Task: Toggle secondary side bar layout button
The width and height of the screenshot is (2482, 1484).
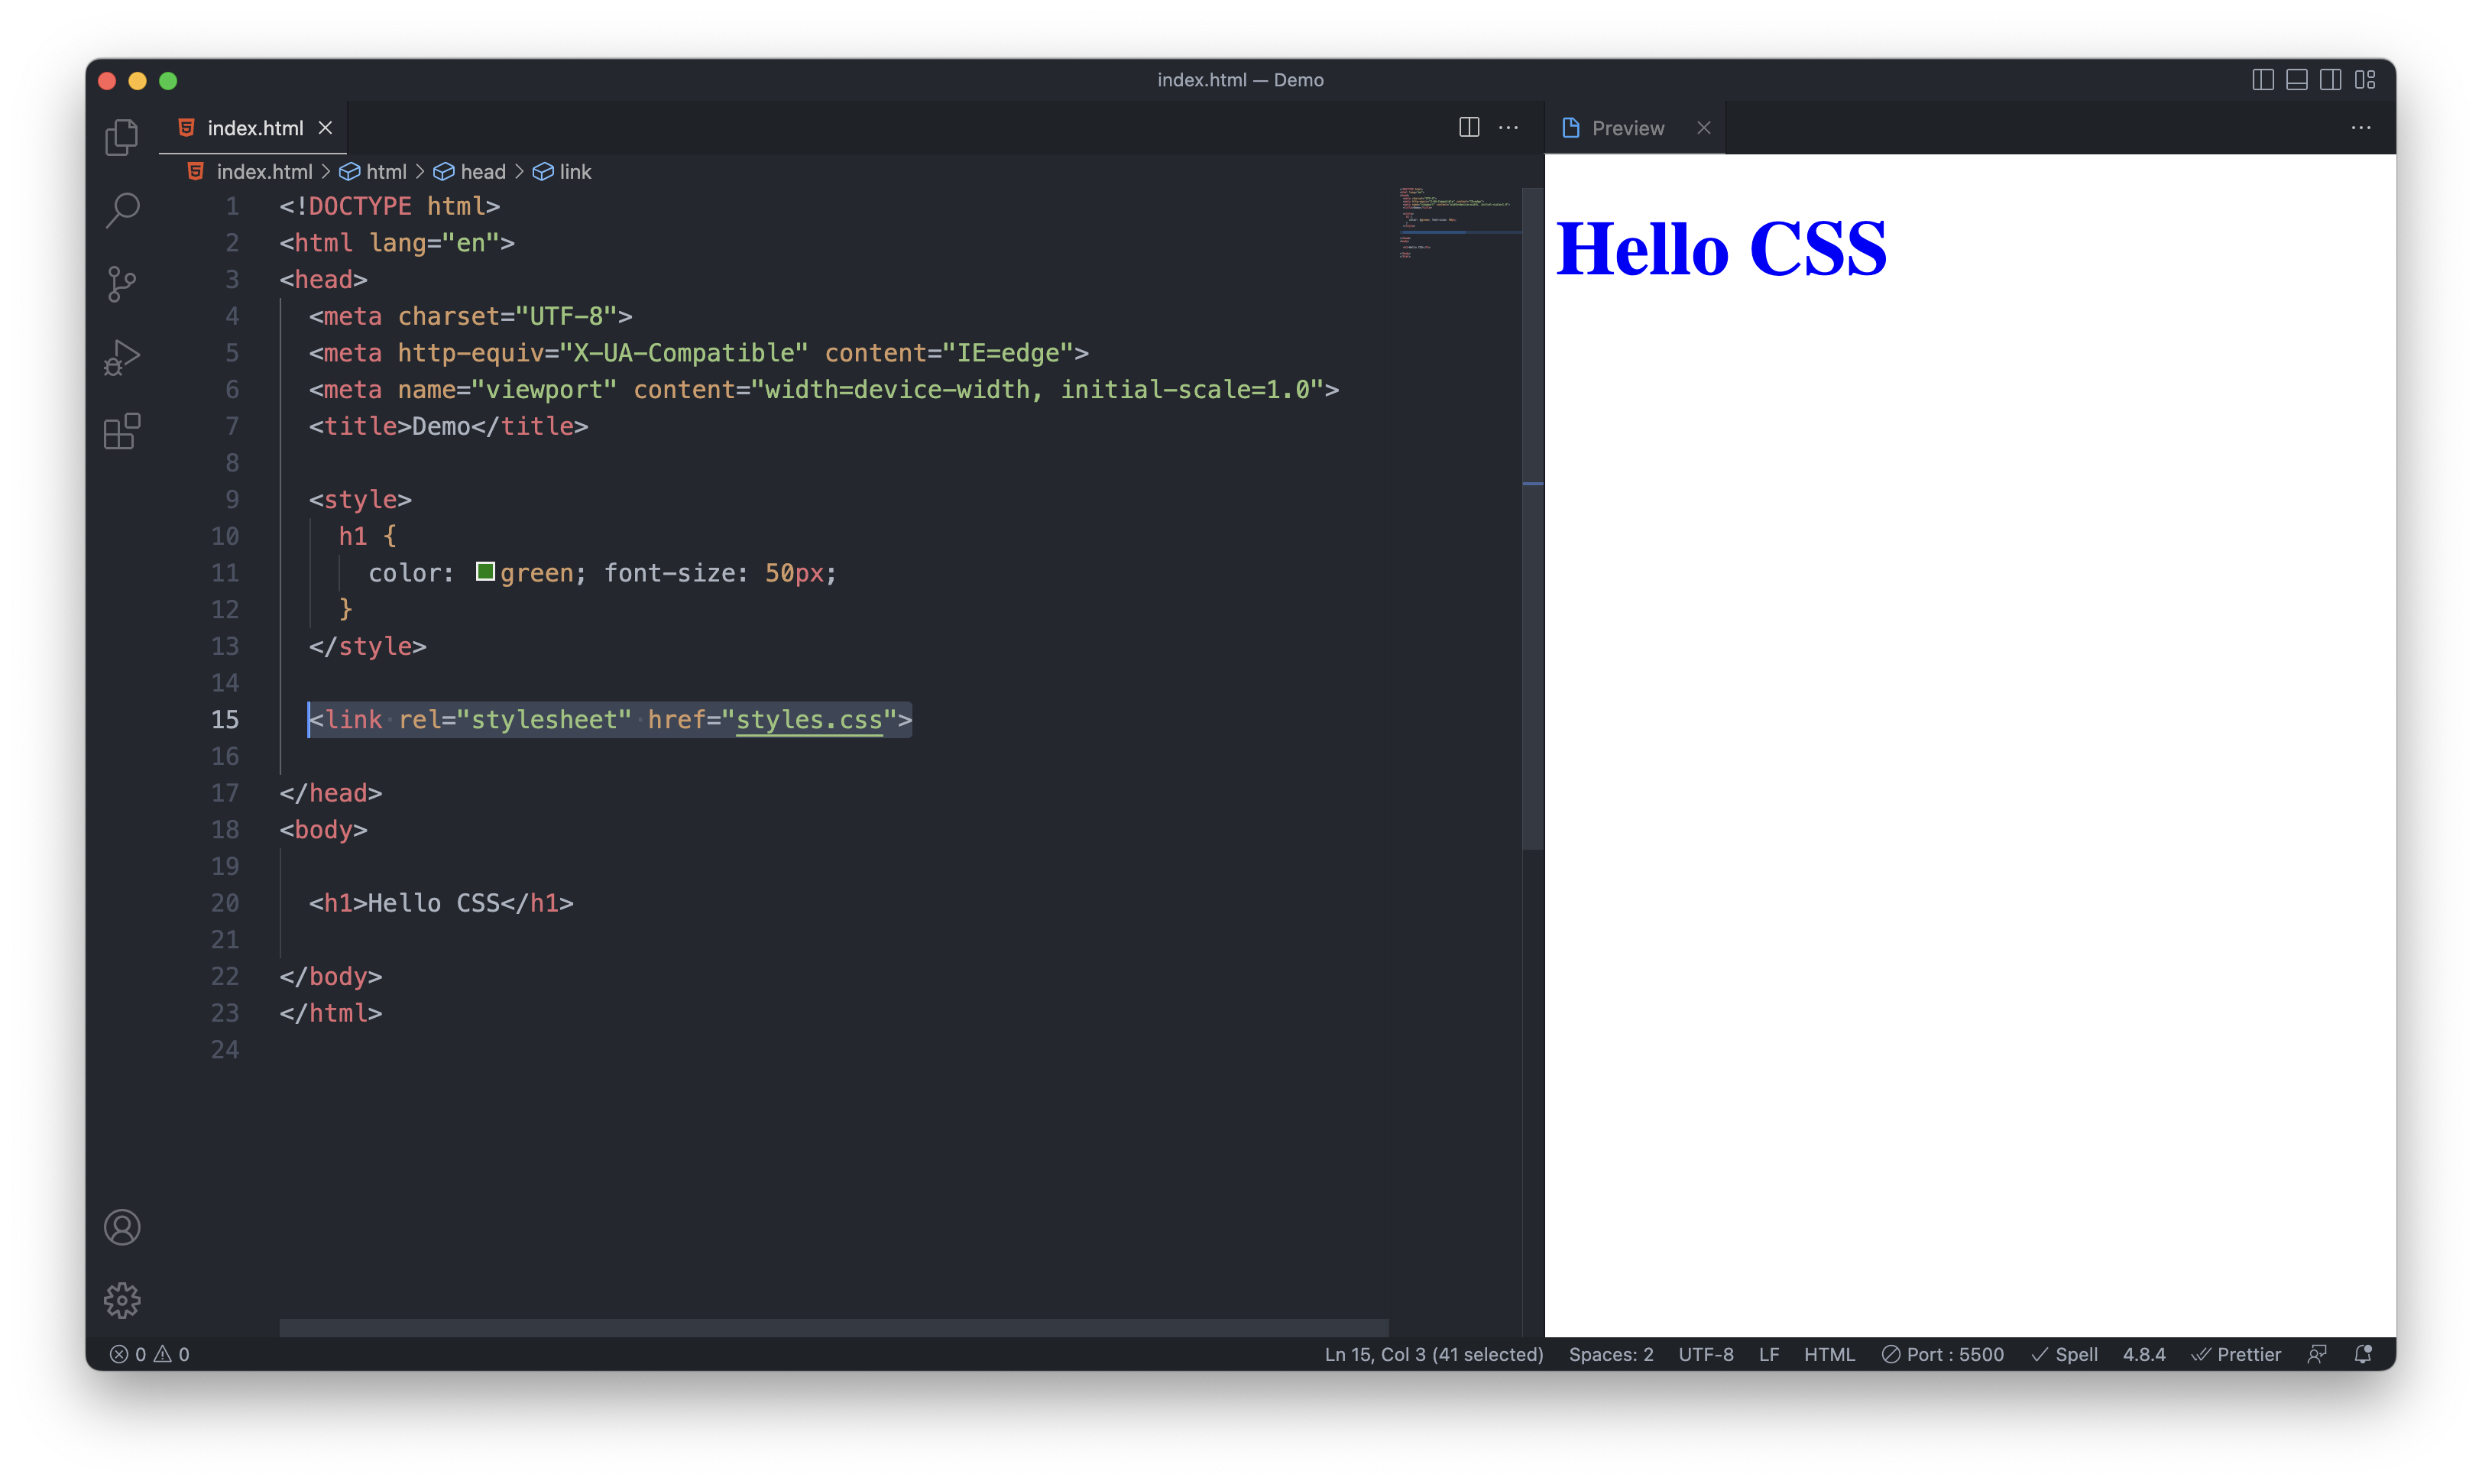Action: point(2331,80)
